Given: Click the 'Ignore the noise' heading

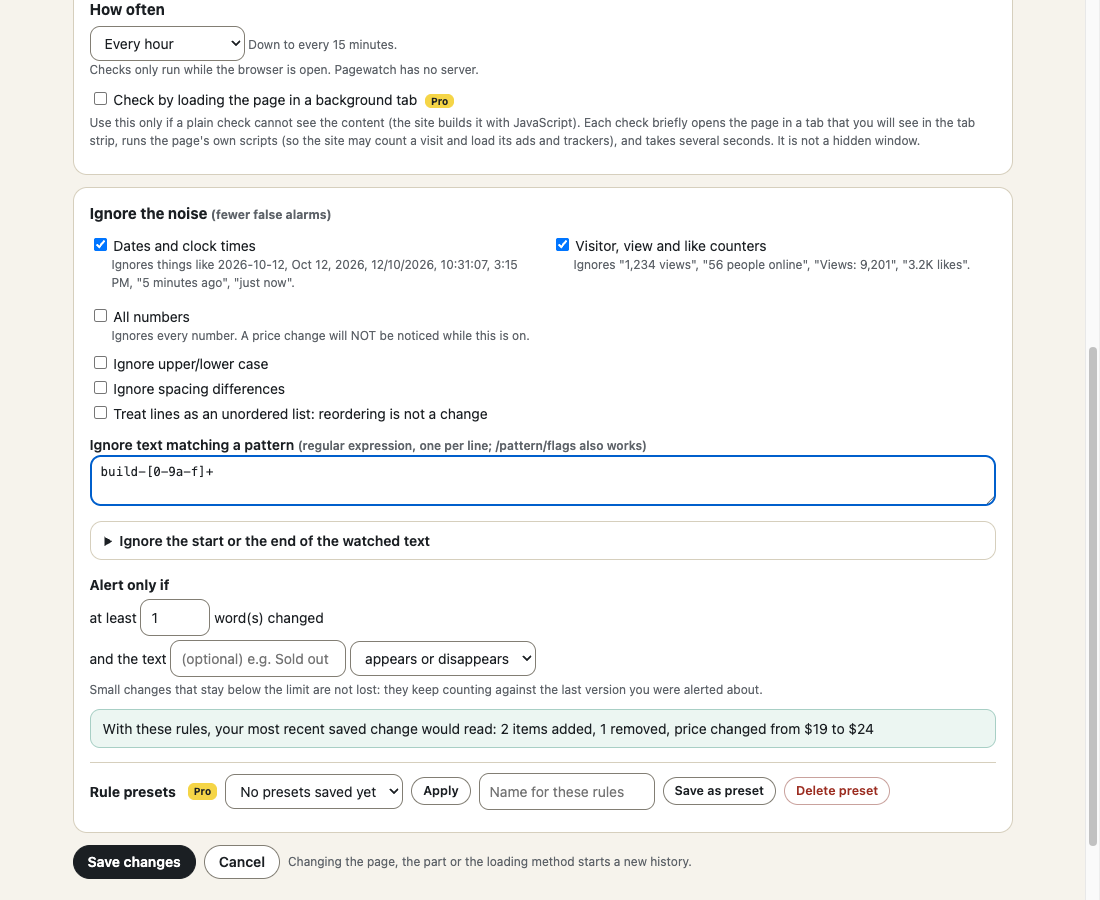Looking at the screenshot, I should [x=148, y=214].
